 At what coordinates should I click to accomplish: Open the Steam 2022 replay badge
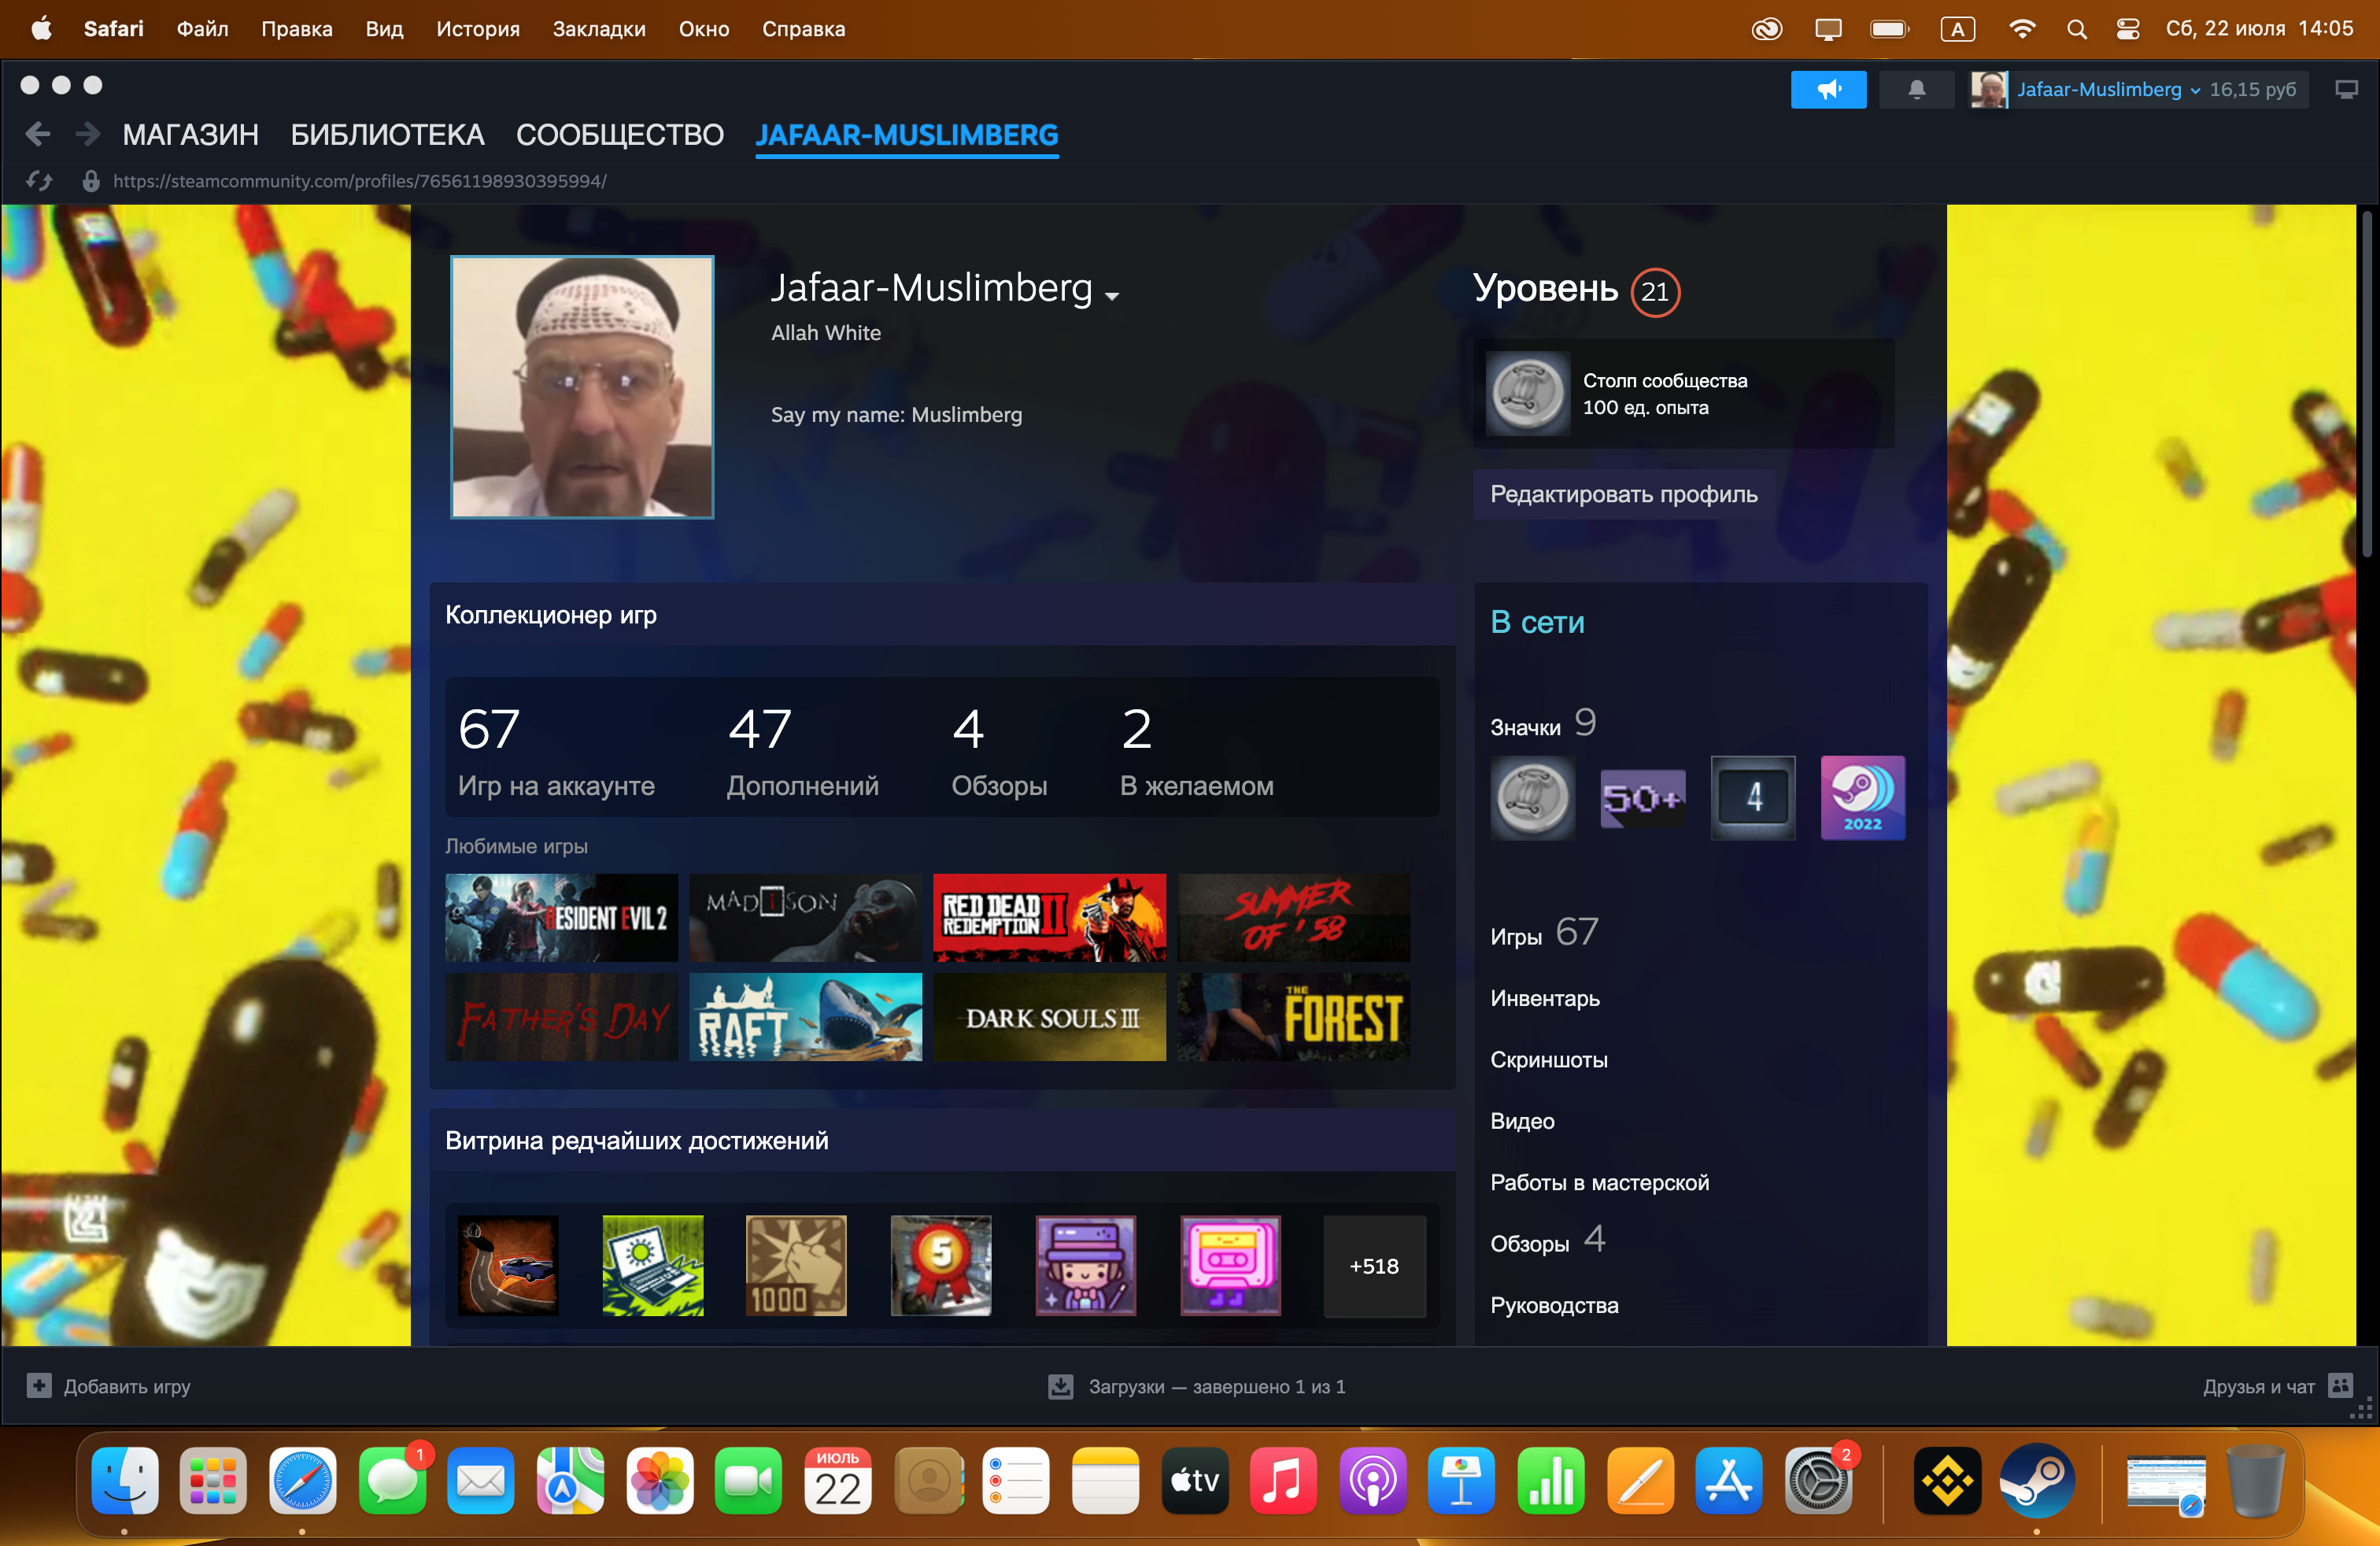coord(1862,798)
